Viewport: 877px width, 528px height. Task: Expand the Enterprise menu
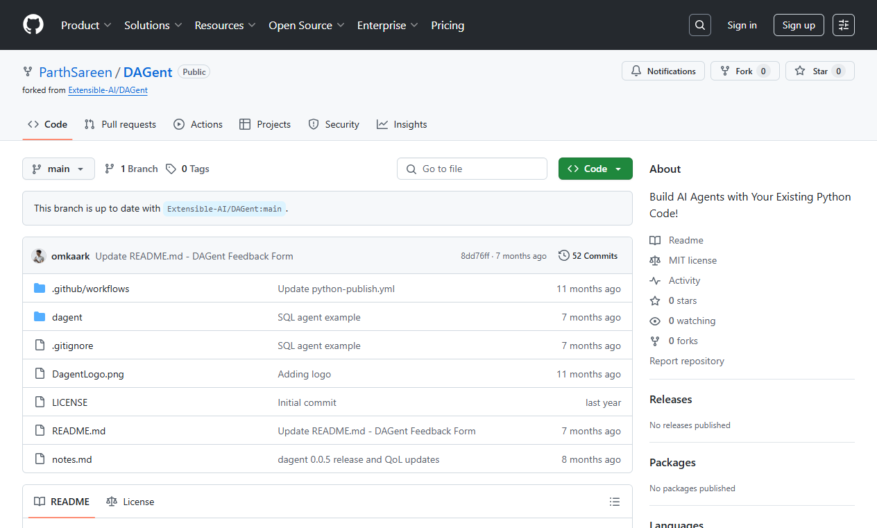(387, 25)
